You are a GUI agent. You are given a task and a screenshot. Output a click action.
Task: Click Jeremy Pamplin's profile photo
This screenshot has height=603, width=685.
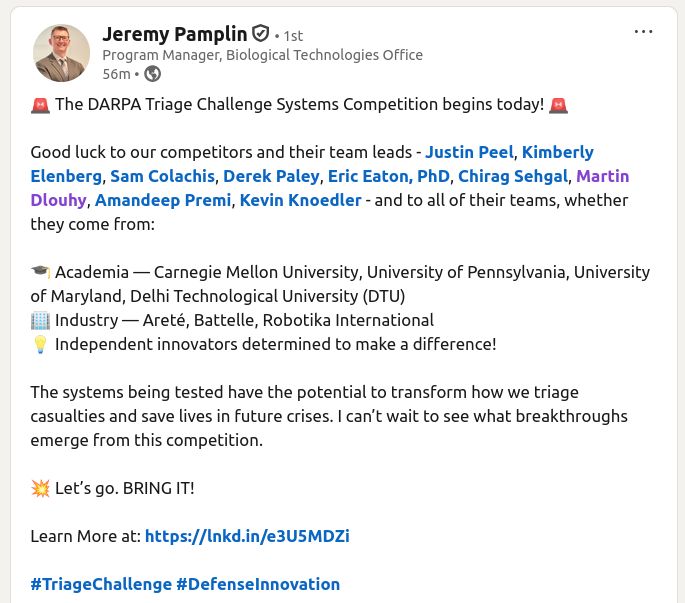coord(62,53)
